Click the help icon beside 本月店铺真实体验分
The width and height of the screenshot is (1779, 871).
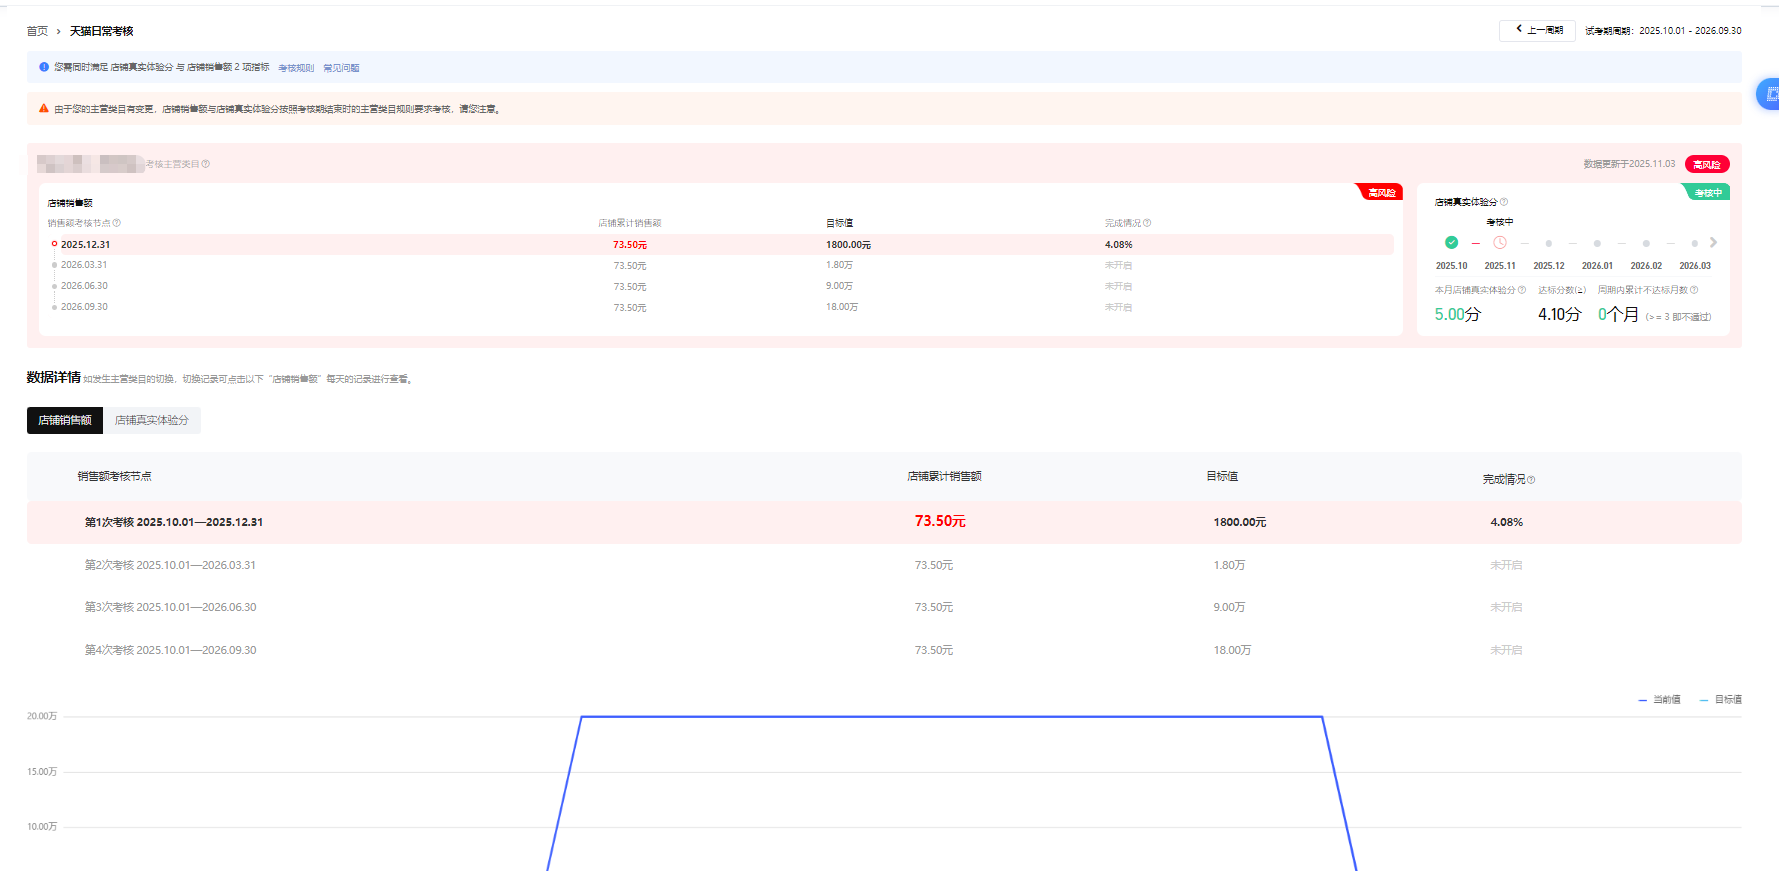click(x=1522, y=290)
